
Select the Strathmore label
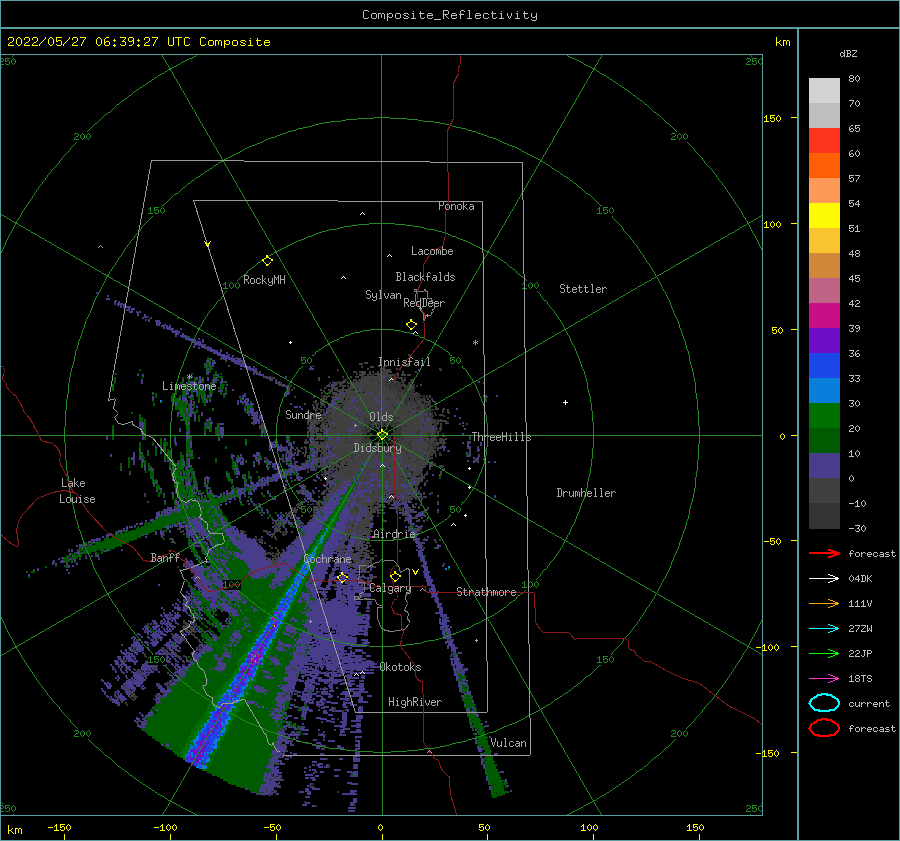(486, 592)
